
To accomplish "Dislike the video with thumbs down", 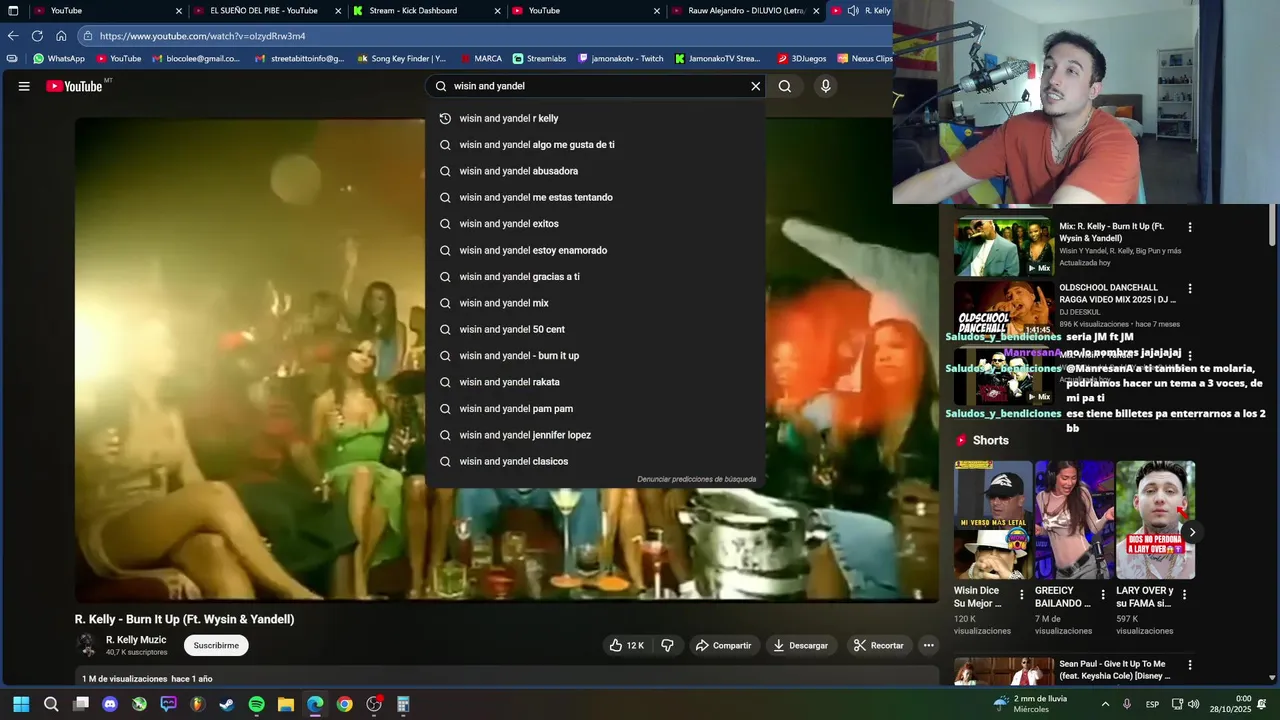I will (667, 645).
